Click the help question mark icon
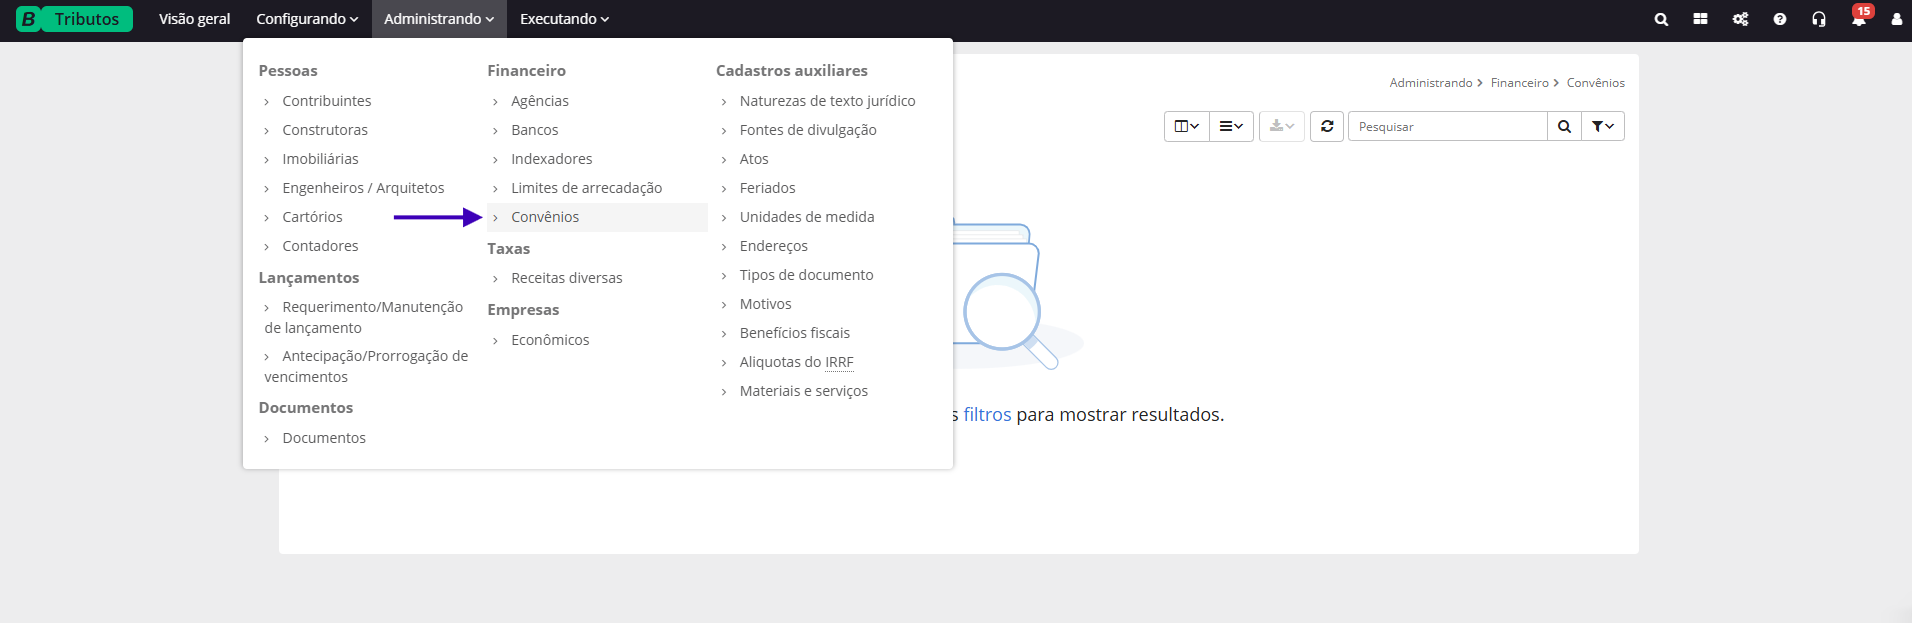The height and width of the screenshot is (623, 1912). [x=1779, y=19]
